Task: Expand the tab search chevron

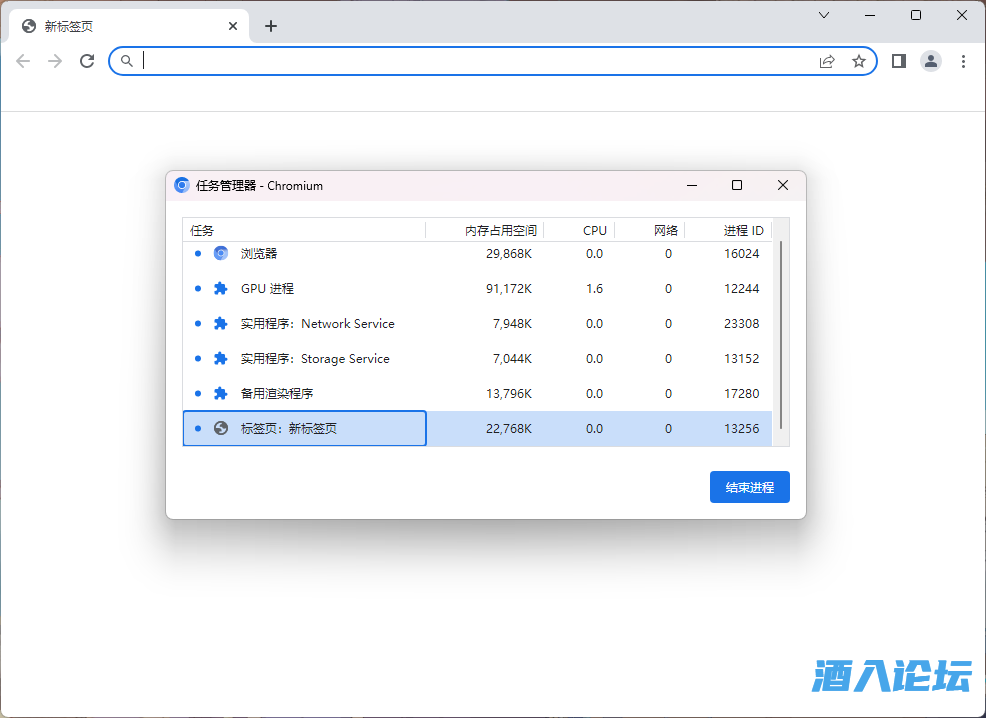Action: pos(824,15)
